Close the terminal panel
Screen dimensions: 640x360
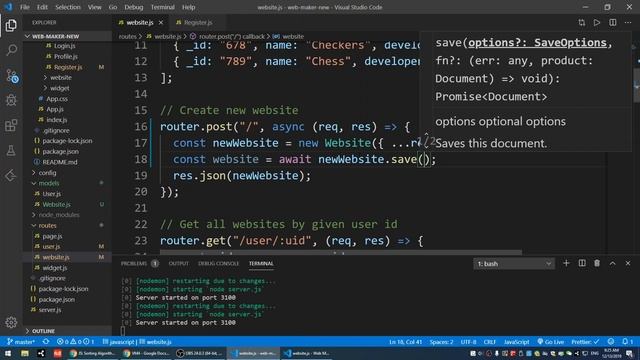(628, 264)
